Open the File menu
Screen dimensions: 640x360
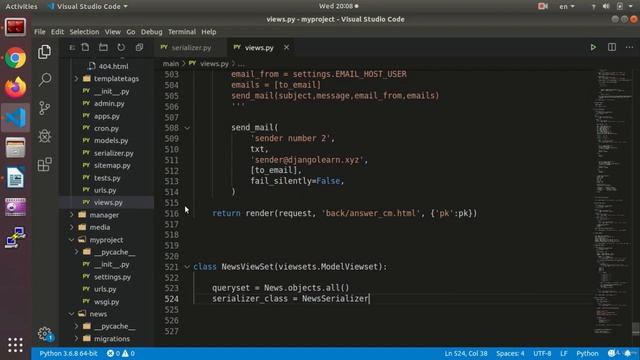[40, 32]
